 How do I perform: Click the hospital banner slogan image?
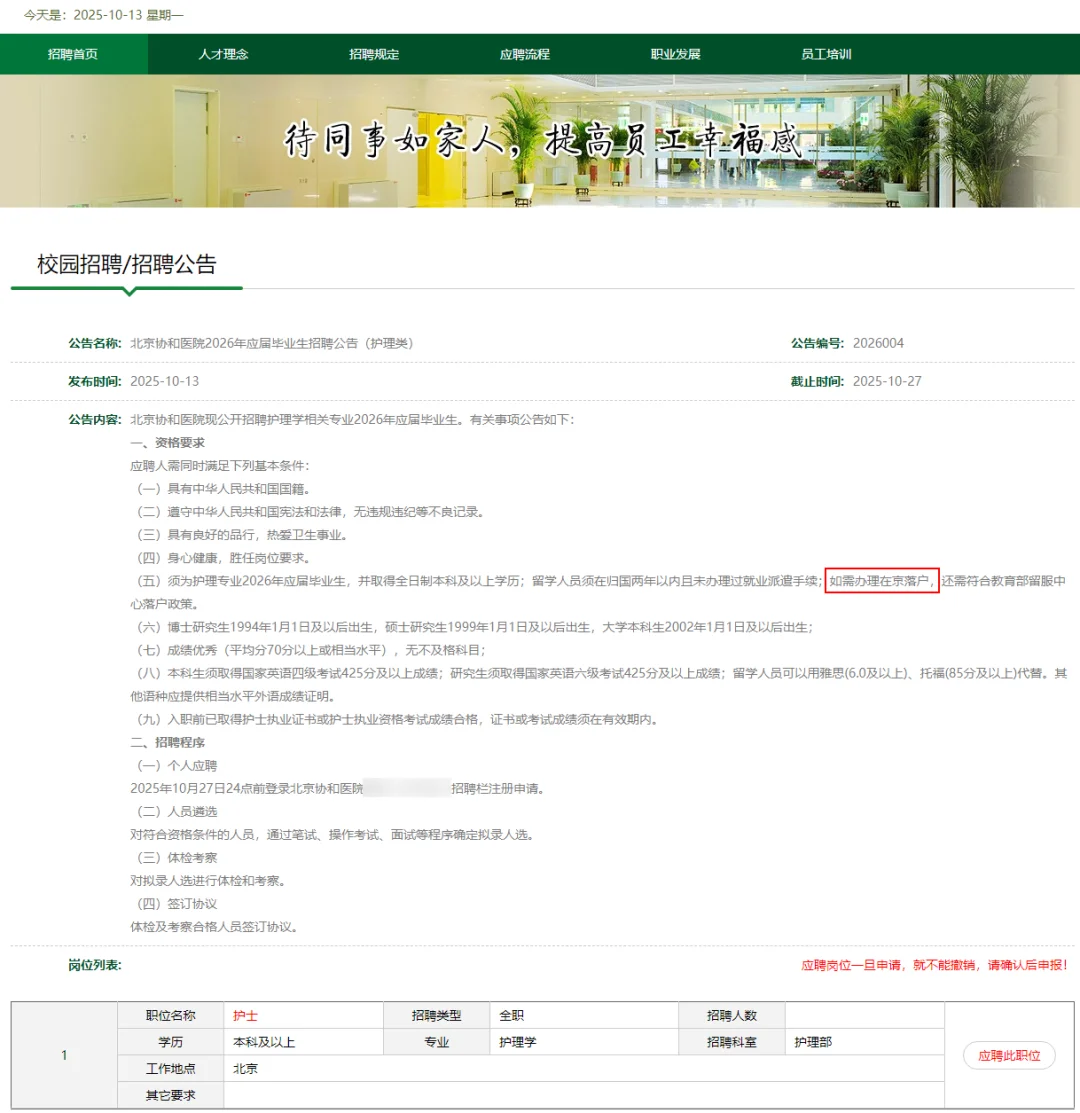pyautogui.click(x=540, y=141)
